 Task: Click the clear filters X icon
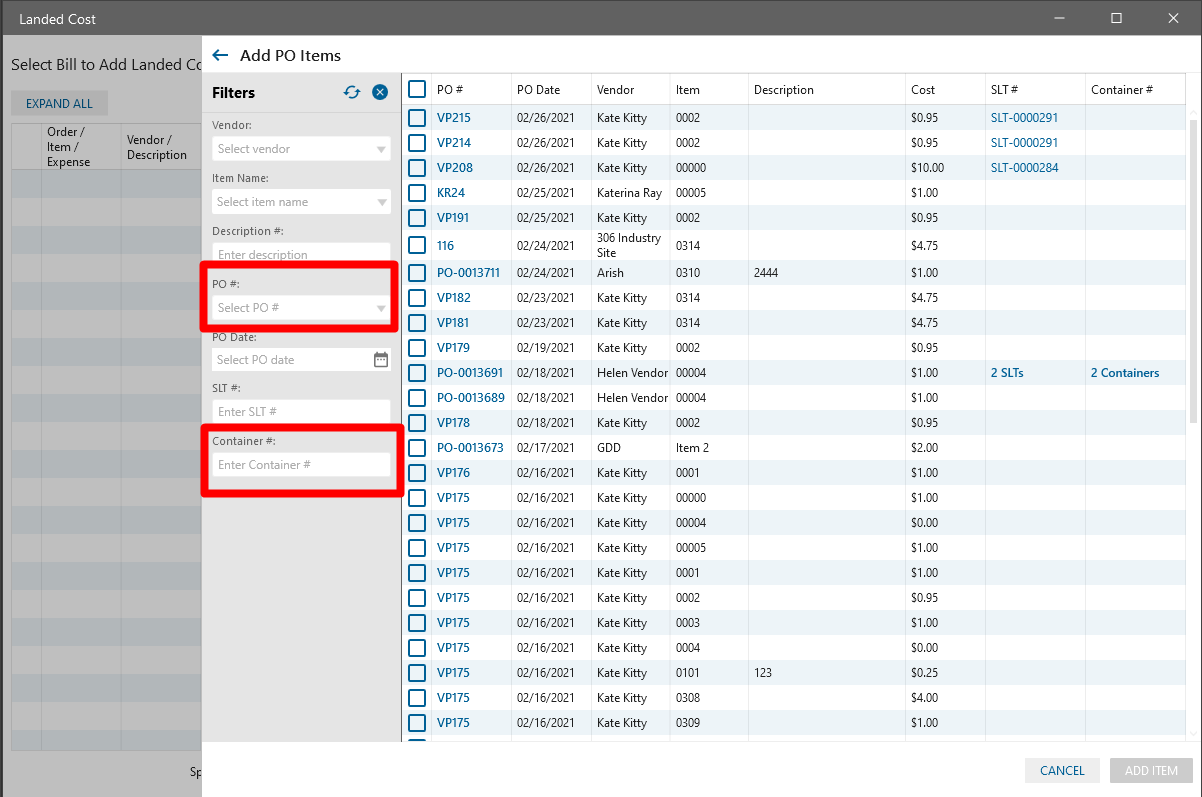point(380,92)
